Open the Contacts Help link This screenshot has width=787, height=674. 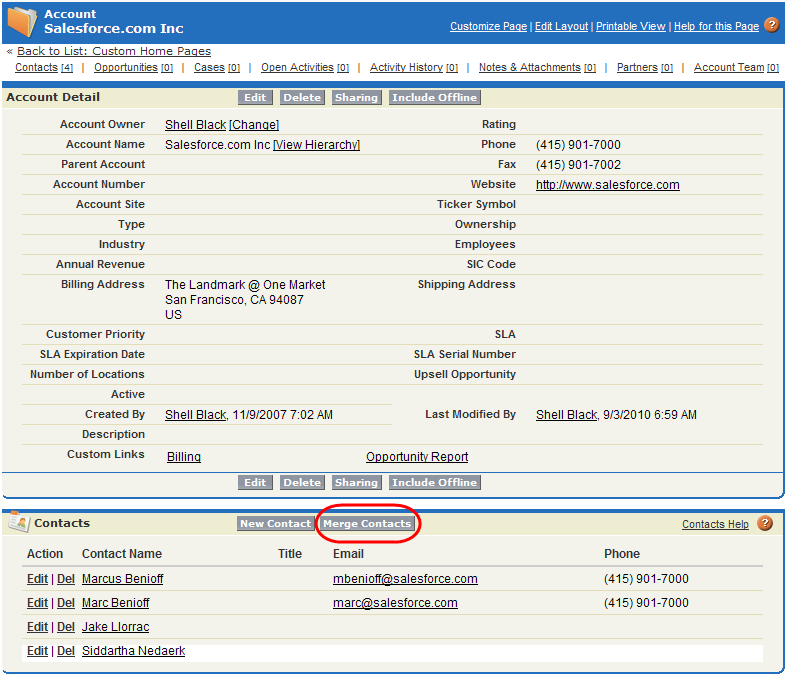click(x=715, y=524)
